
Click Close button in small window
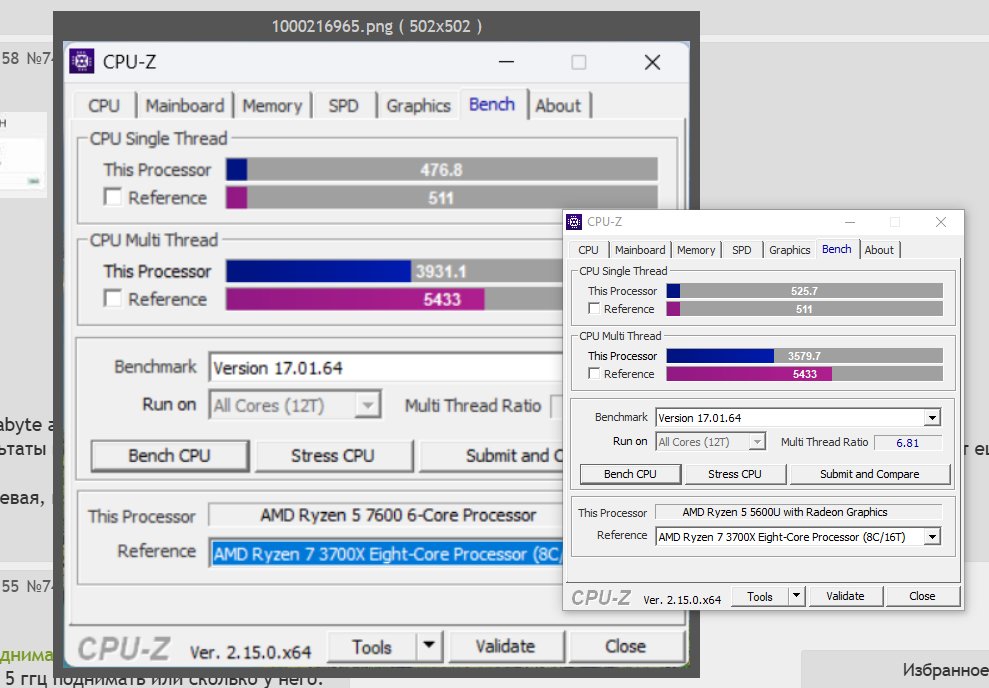[922, 596]
